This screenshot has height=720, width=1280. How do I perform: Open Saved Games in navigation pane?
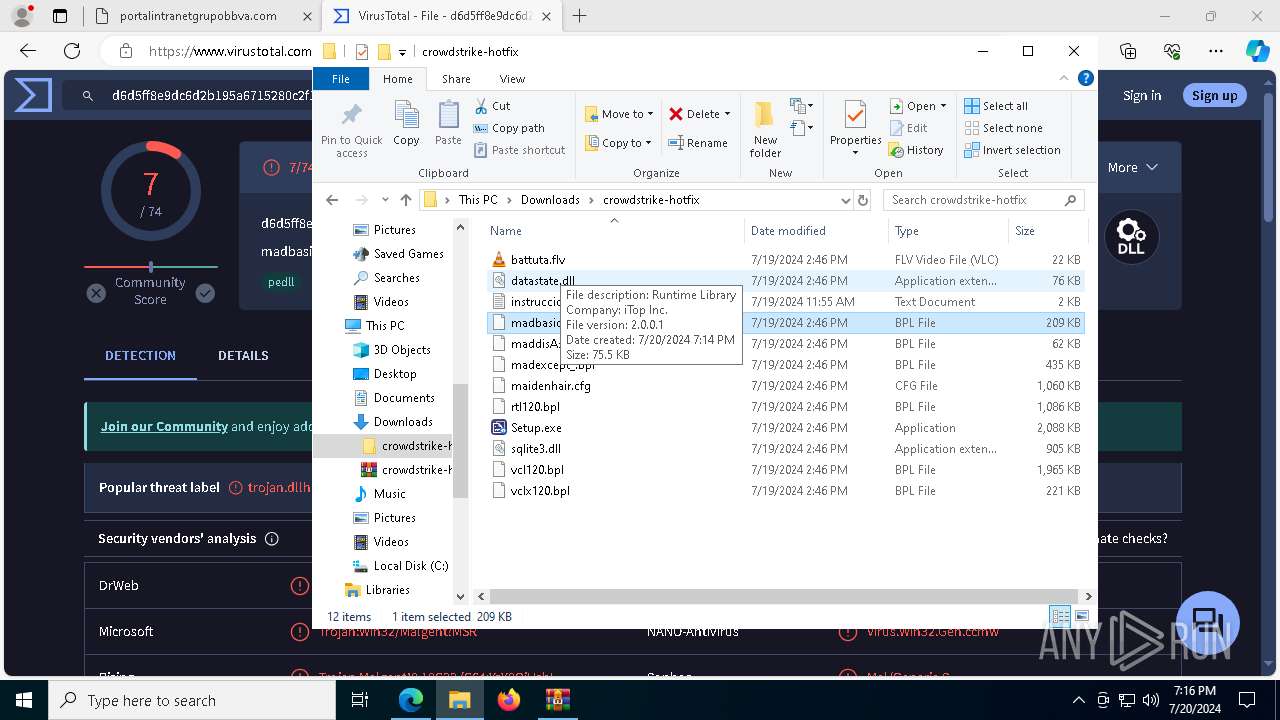[x=398, y=254]
